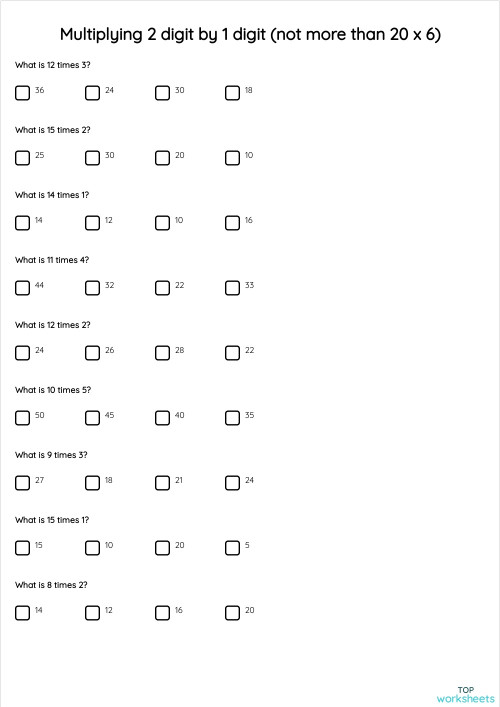
Task: Check the 24 box under 12 times 2
Action: tap(22, 353)
